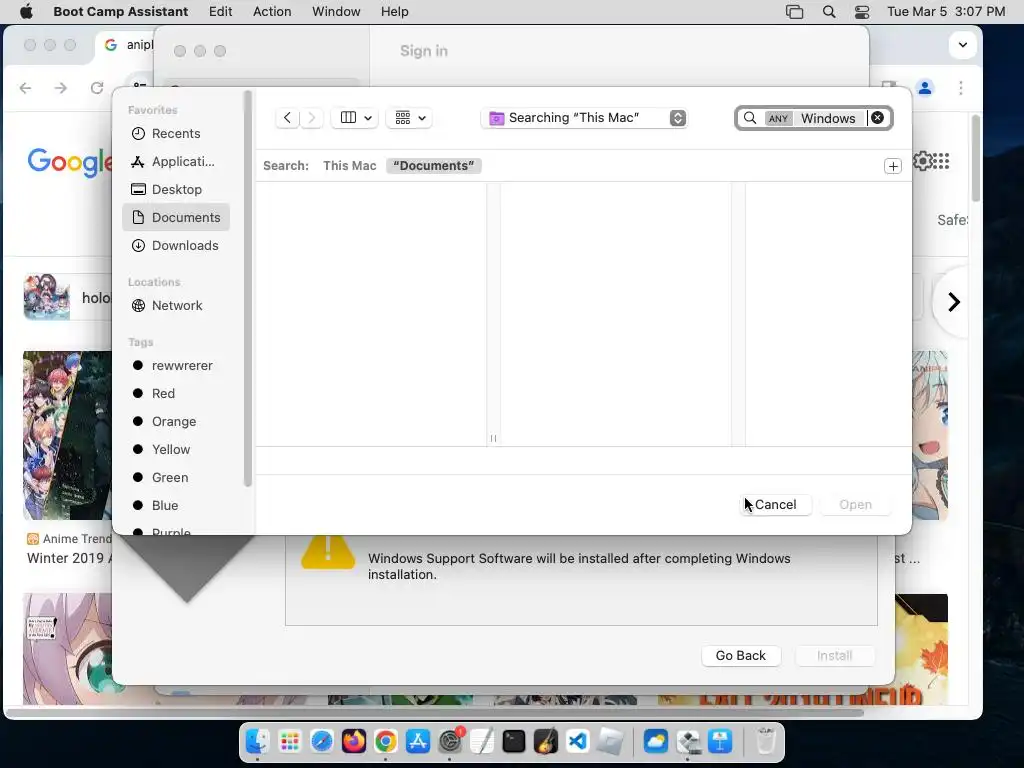Select Documents in sidebar
Screen dimensions: 1024x768
pyautogui.click(x=176, y=217)
